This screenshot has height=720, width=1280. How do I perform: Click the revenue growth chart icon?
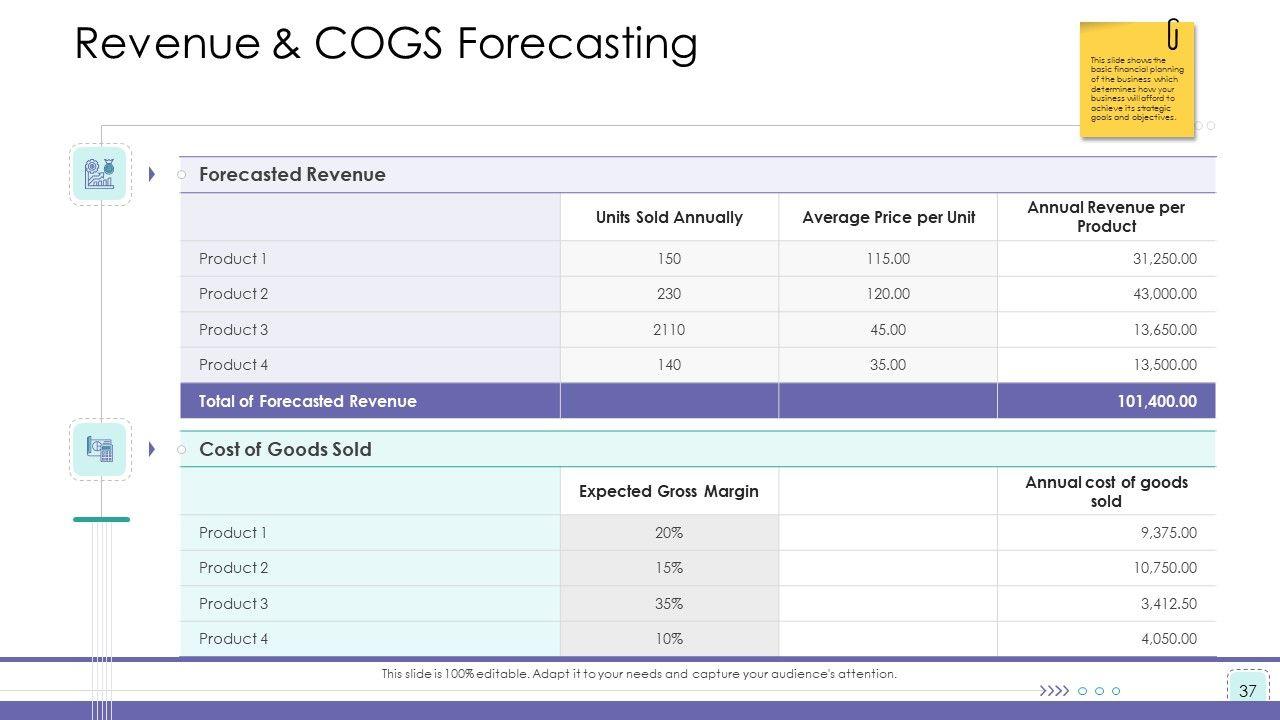coord(100,174)
